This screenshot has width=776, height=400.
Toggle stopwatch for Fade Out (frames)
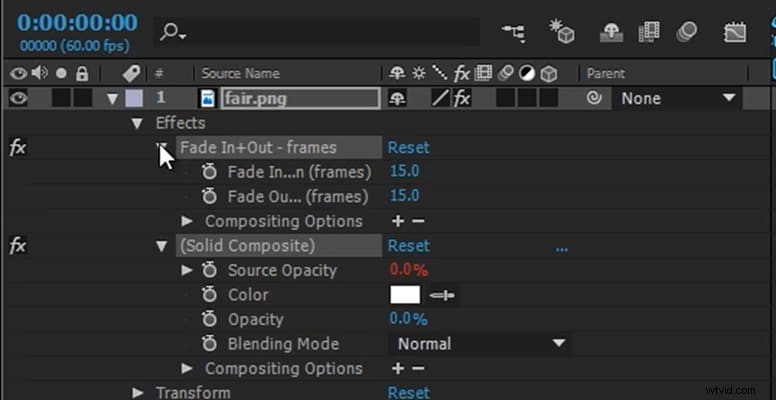coord(209,197)
